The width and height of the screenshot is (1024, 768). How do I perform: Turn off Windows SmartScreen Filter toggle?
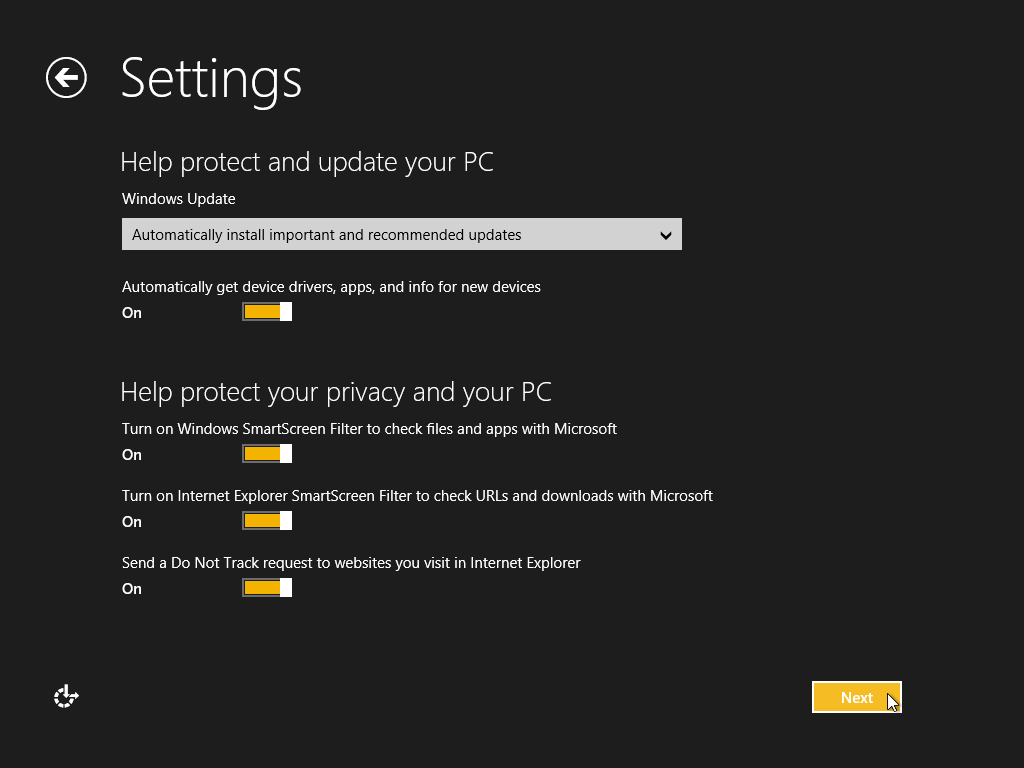pyautogui.click(x=267, y=454)
